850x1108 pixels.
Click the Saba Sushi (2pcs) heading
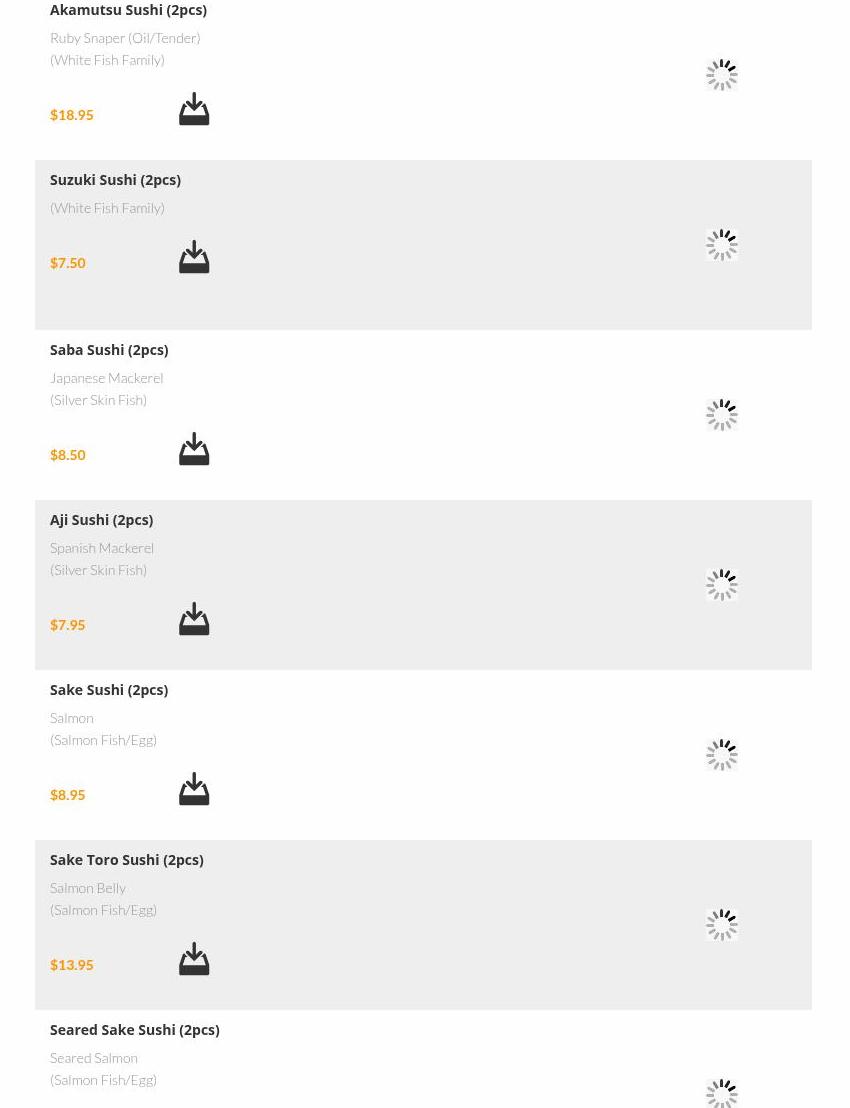[109, 350]
